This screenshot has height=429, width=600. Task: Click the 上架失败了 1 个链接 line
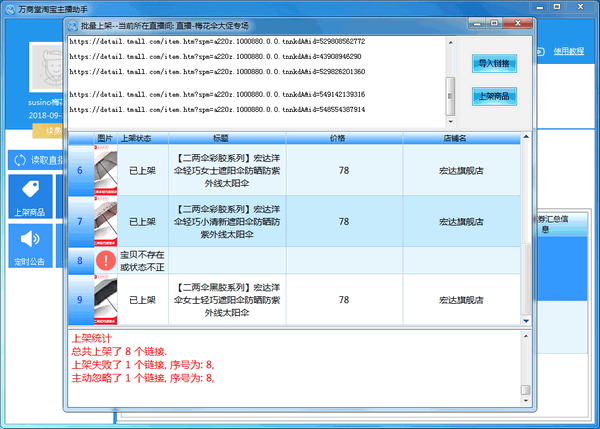(143, 365)
